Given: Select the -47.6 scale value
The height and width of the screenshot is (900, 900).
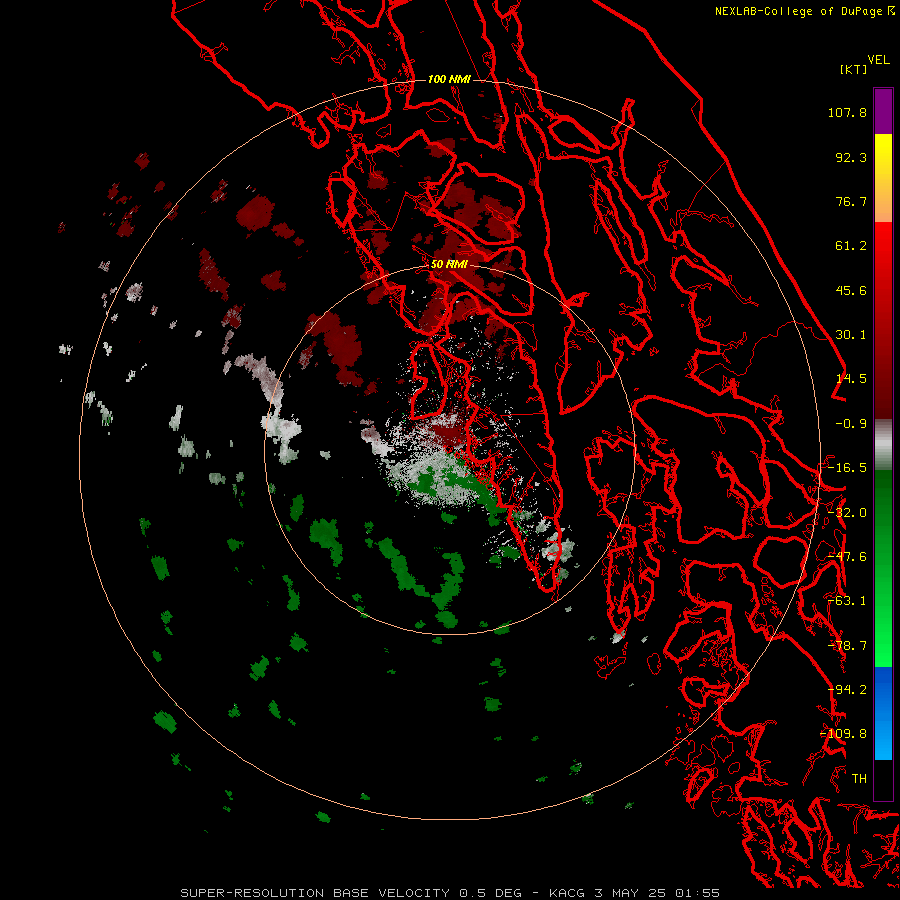Looking at the screenshot, I should 847,557.
